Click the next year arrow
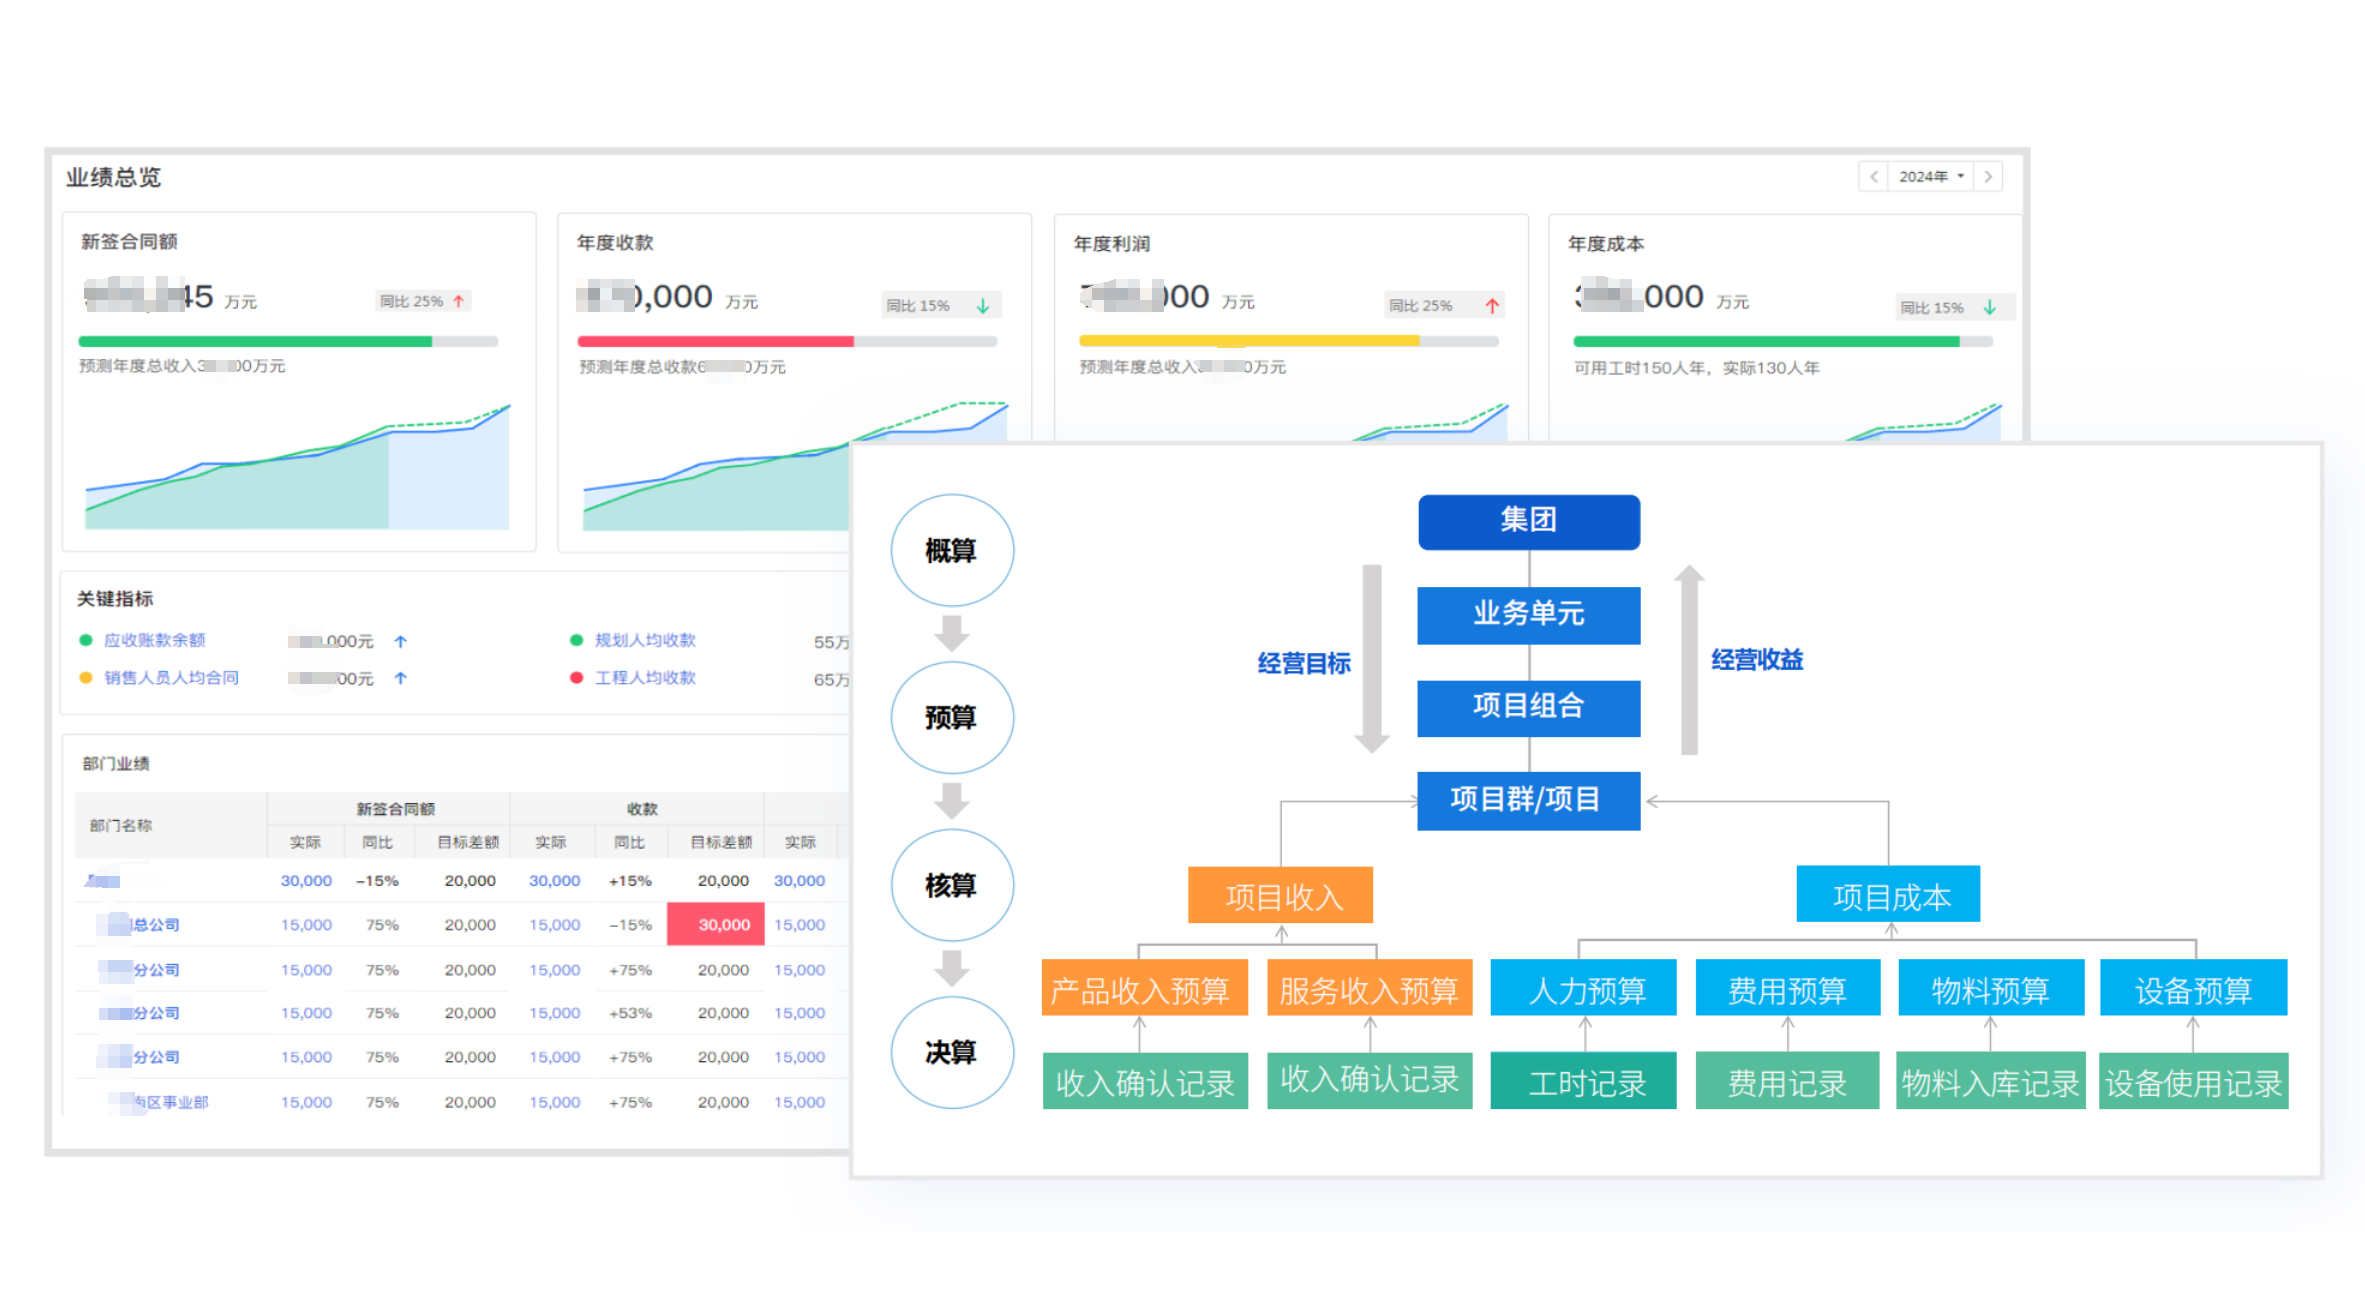The height and width of the screenshot is (1300, 2365). (x=1988, y=177)
